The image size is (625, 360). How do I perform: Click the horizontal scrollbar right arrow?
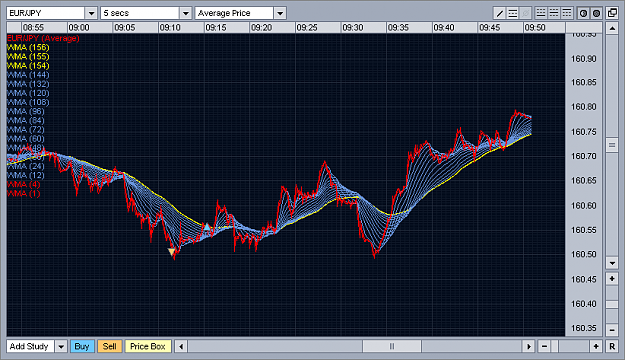529,346
